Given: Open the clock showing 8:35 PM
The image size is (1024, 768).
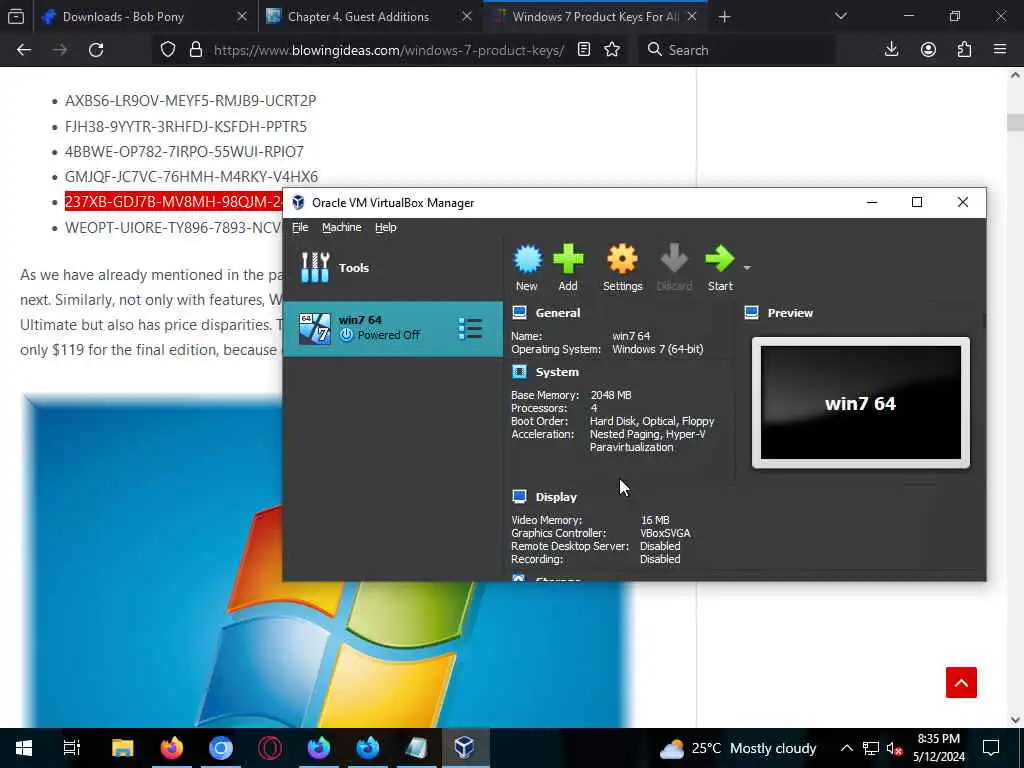Looking at the screenshot, I should point(938,748).
